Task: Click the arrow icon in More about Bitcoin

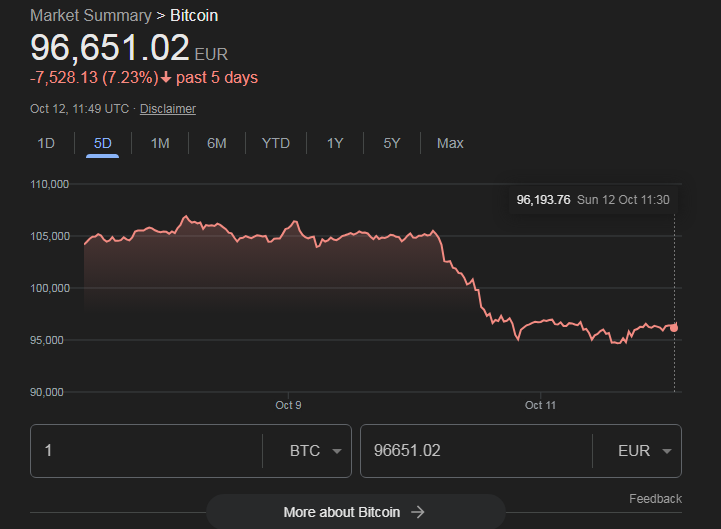Action: click(x=418, y=512)
